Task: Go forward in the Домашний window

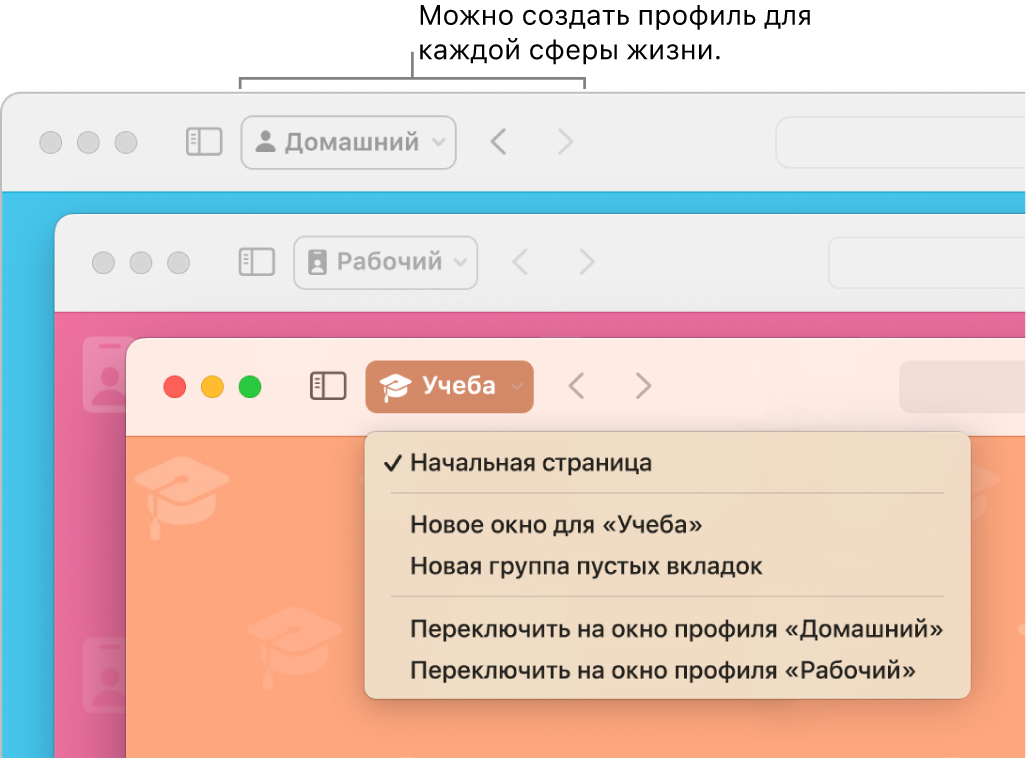Action: coord(565,142)
